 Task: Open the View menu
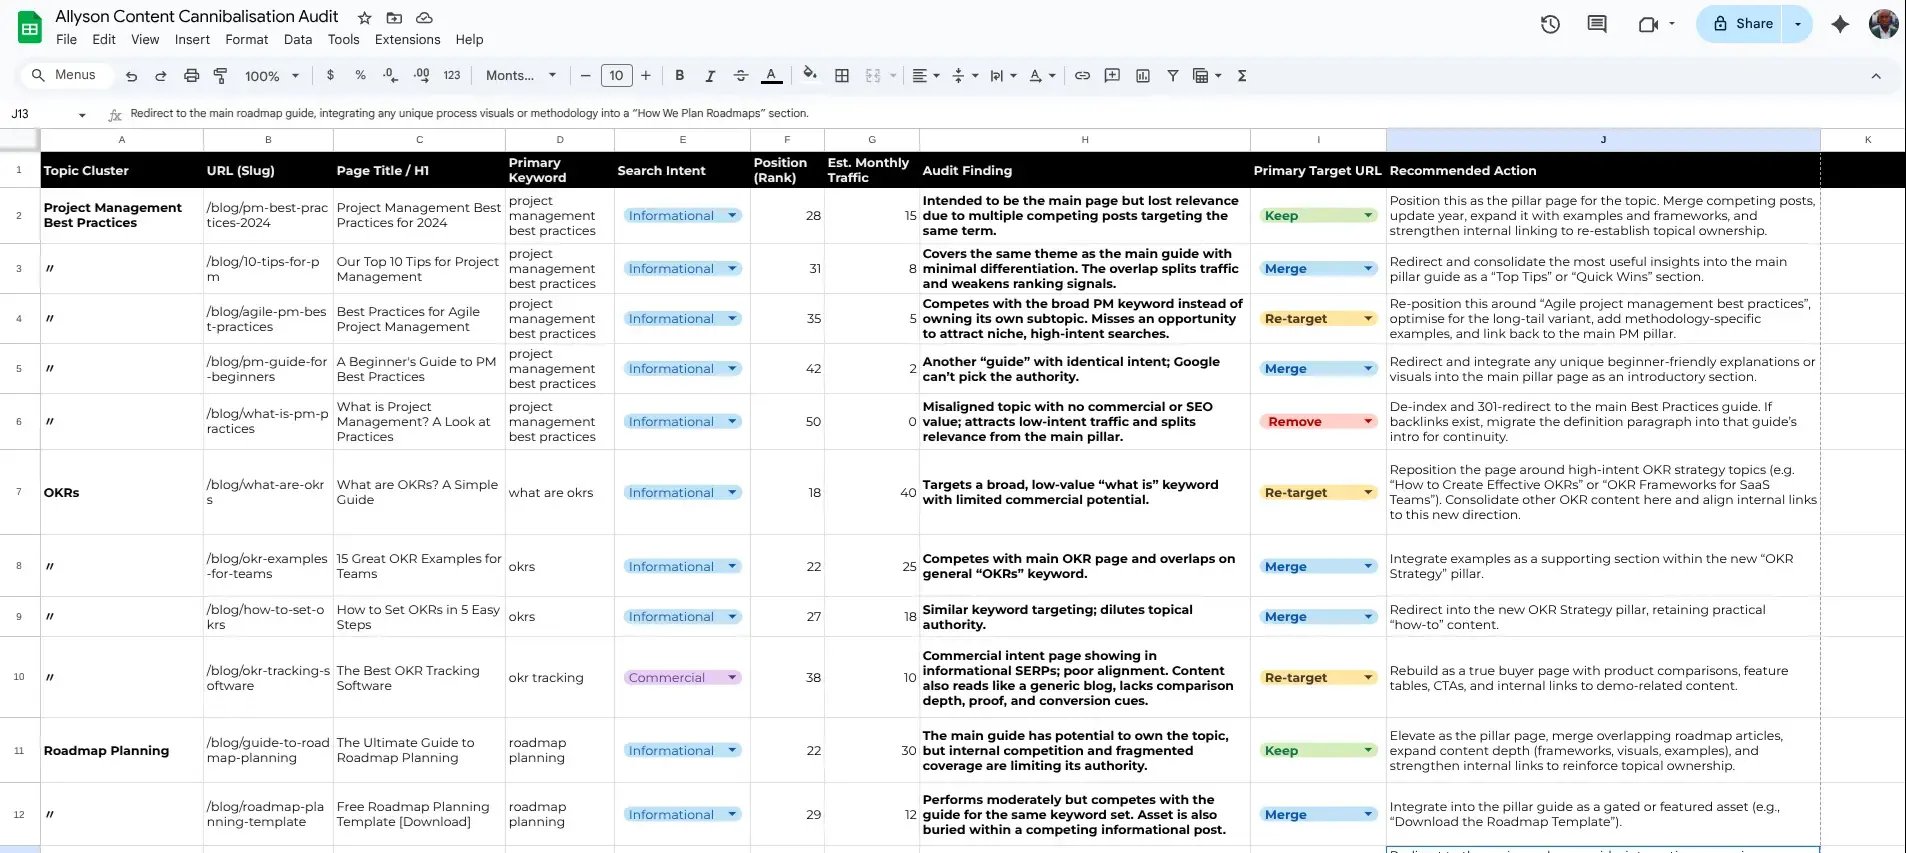pyautogui.click(x=145, y=40)
